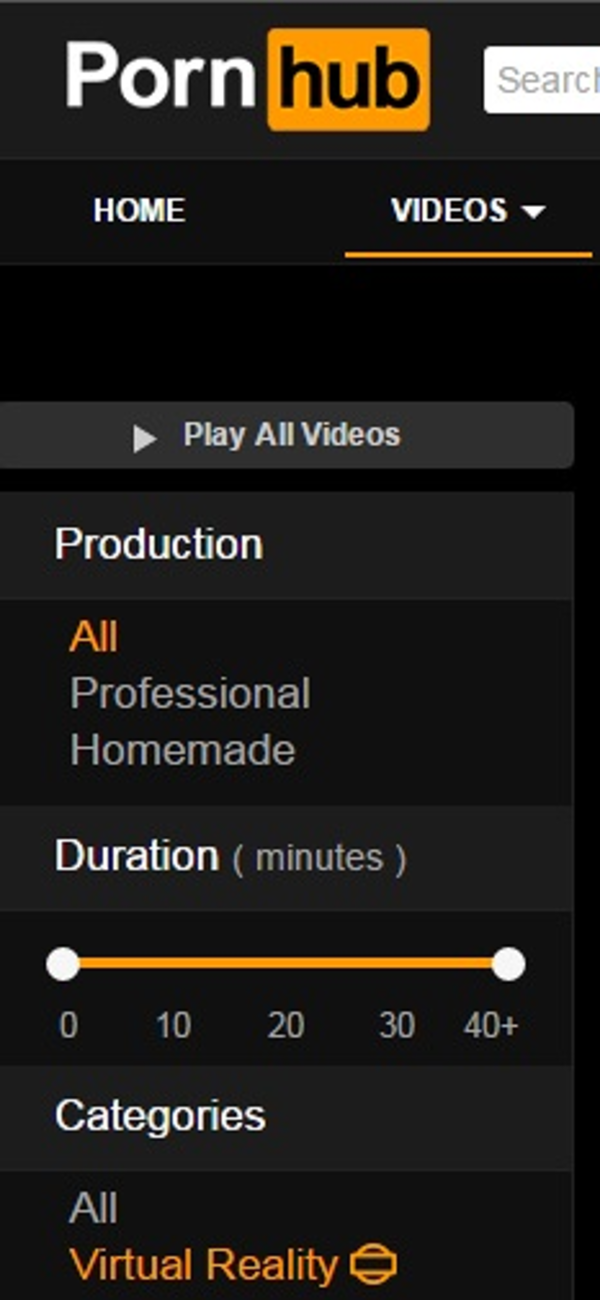
Task: Click the 30 minute mark label
Action: 397,1026
